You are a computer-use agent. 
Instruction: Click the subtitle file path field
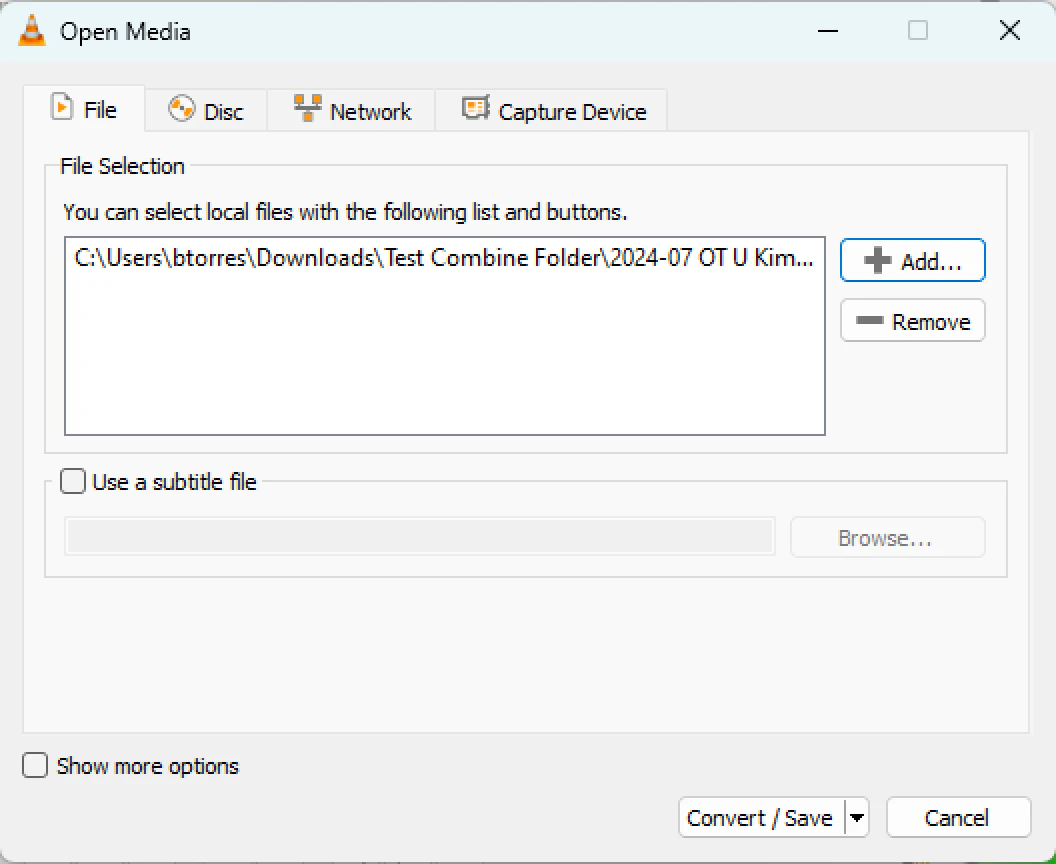[420, 537]
